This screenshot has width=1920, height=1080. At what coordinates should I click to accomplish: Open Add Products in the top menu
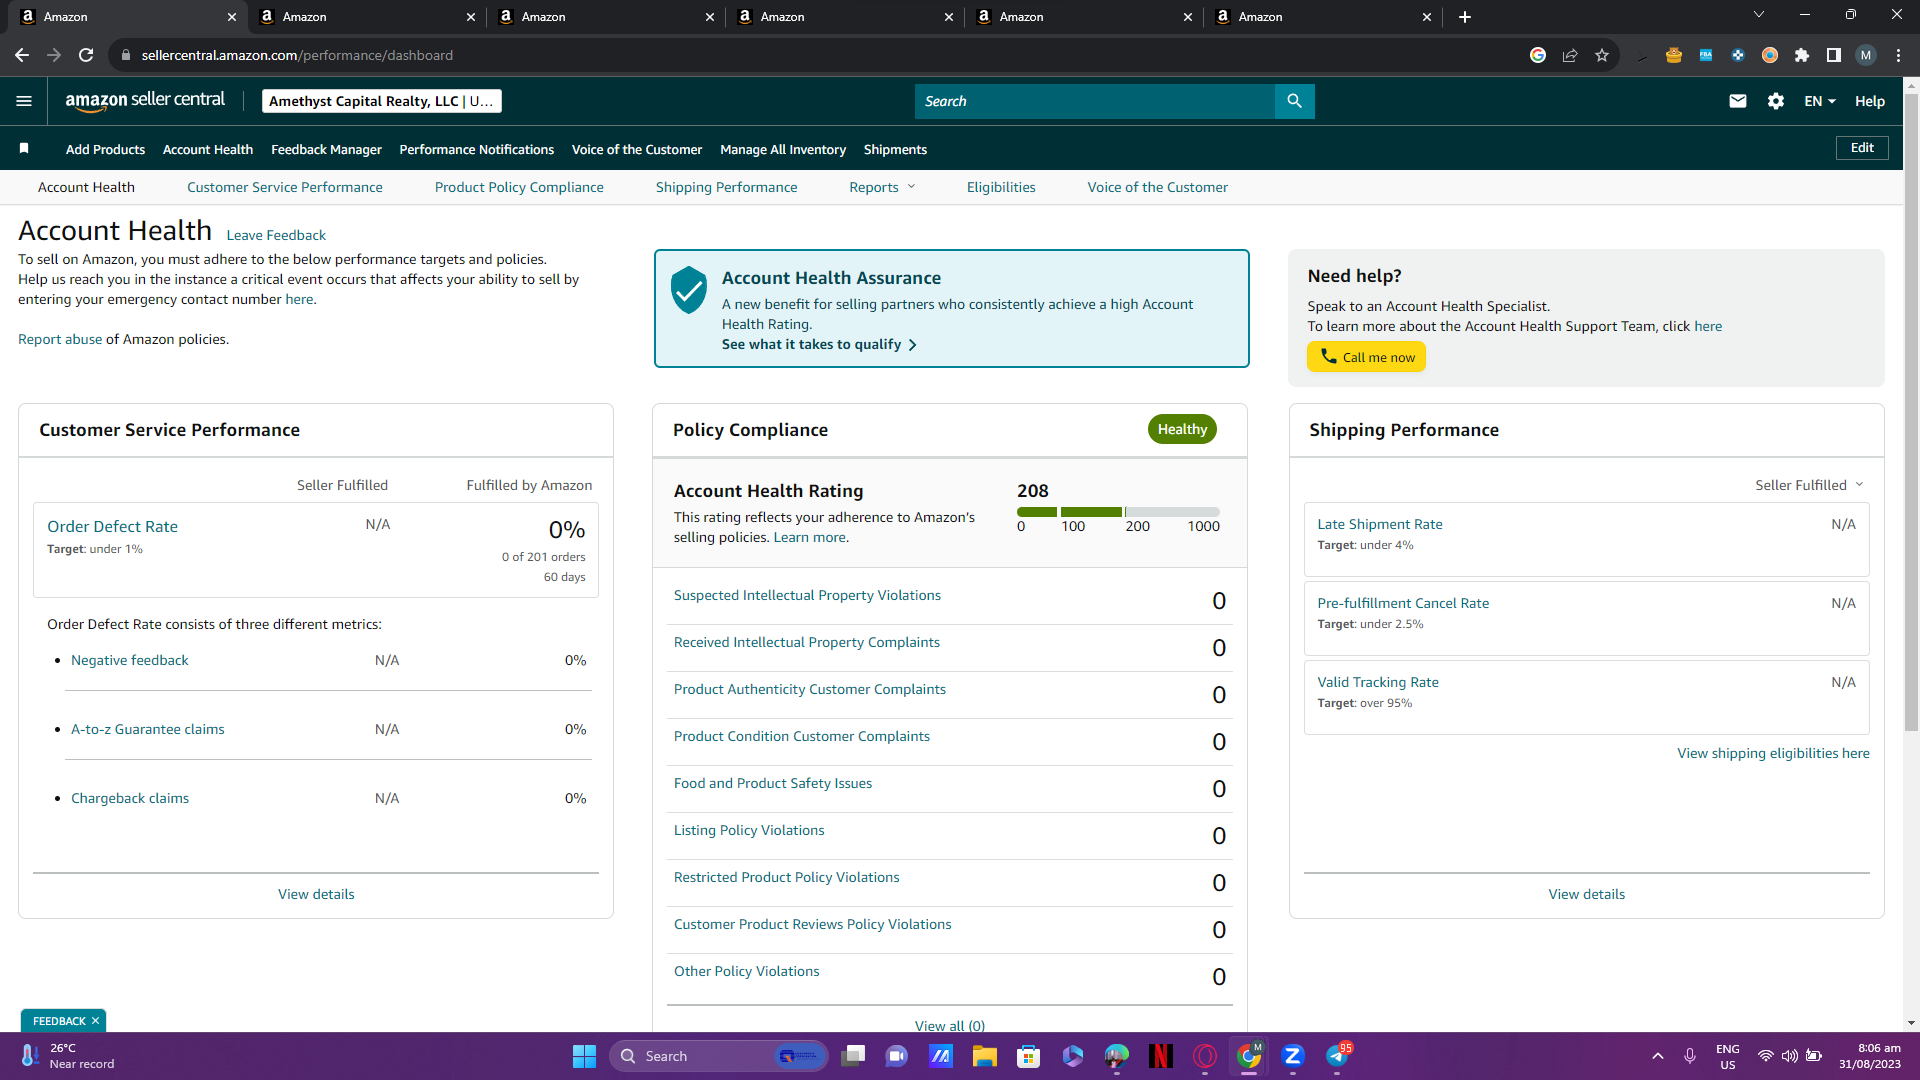pos(105,149)
